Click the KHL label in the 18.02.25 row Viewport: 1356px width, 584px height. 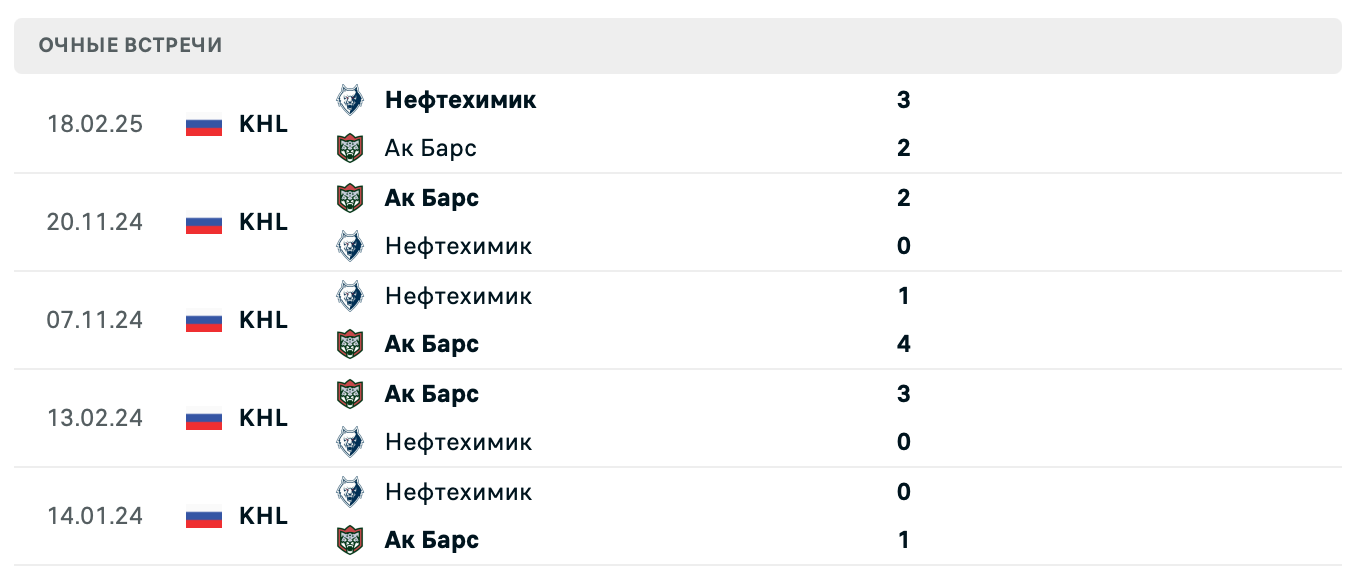(x=263, y=125)
